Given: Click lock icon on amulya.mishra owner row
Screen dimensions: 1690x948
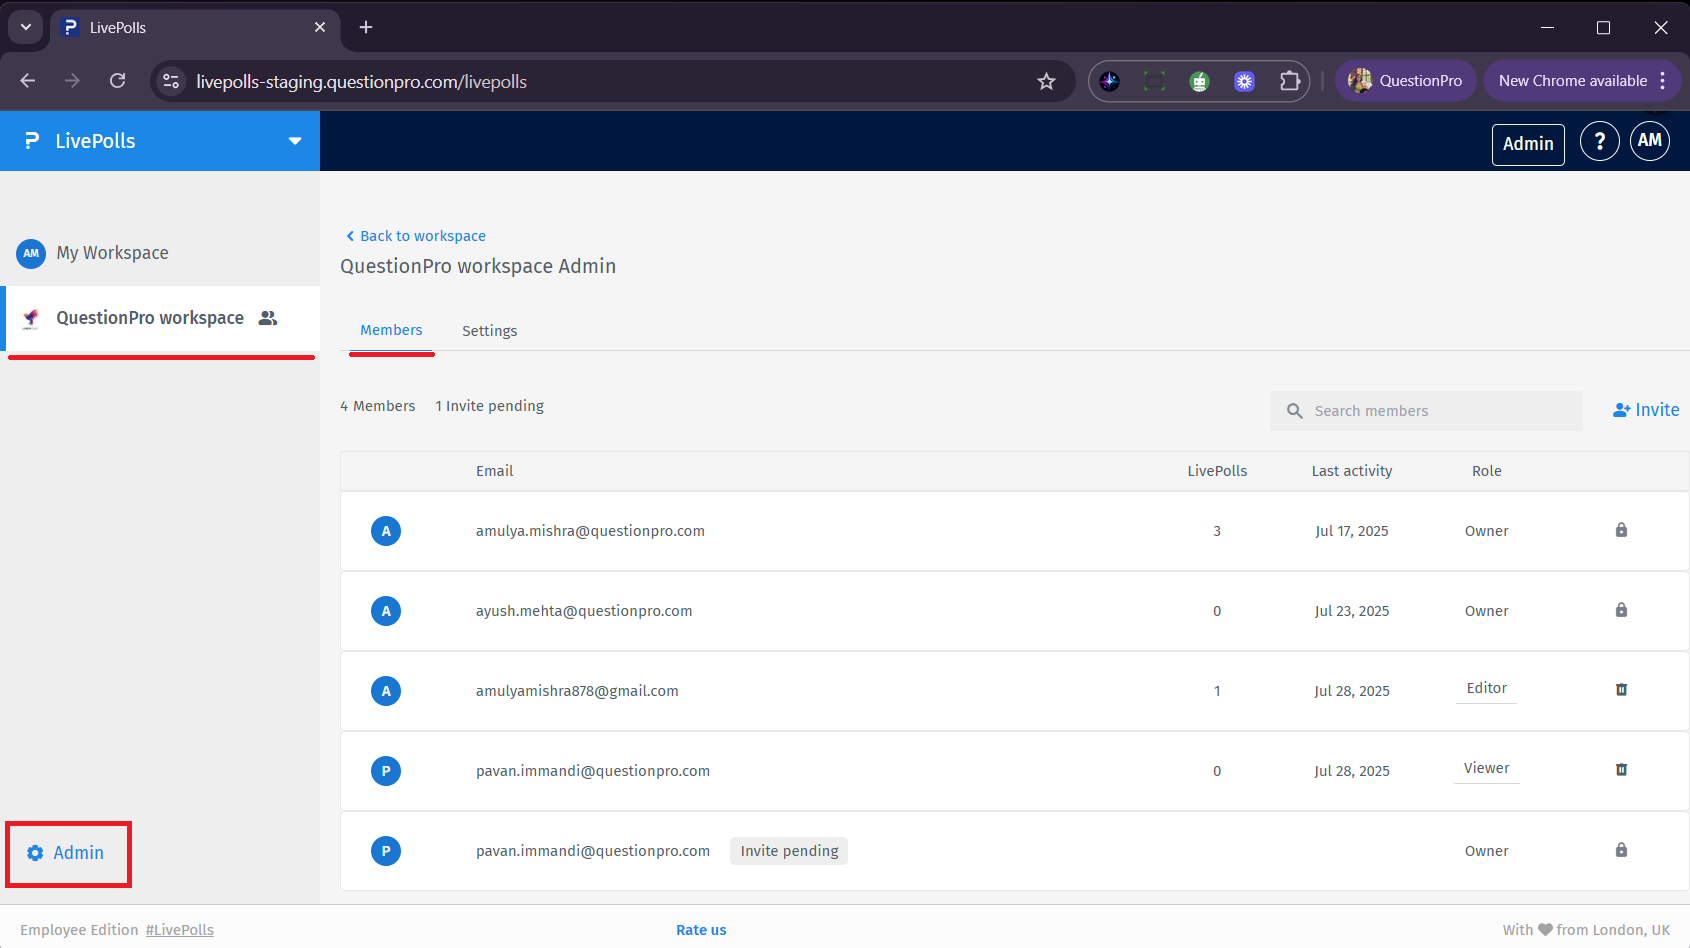Looking at the screenshot, I should tap(1621, 530).
